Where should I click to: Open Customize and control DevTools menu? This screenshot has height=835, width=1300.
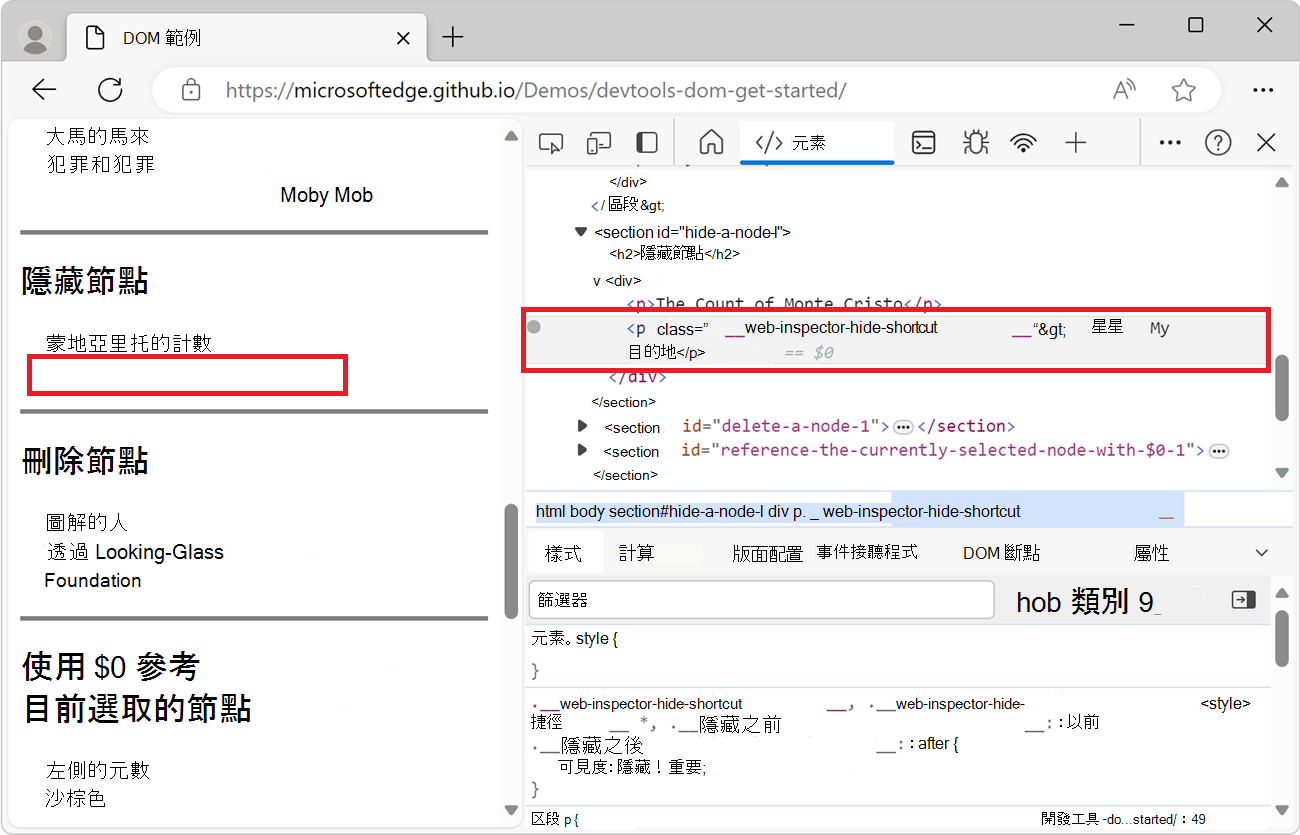1170,143
